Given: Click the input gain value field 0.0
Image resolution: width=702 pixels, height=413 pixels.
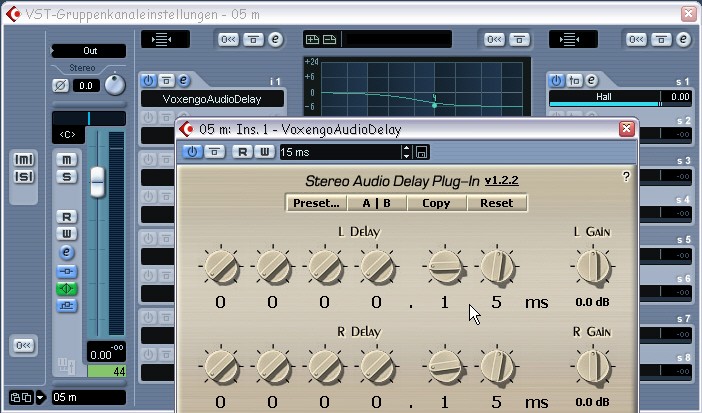Looking at the screenshot, I should click(86, 86).
